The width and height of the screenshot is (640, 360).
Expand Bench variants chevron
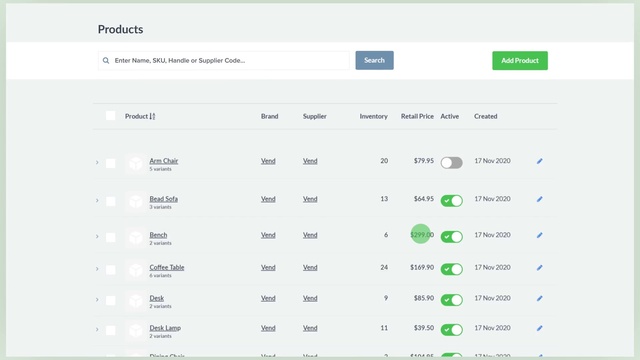coord(97,236)
